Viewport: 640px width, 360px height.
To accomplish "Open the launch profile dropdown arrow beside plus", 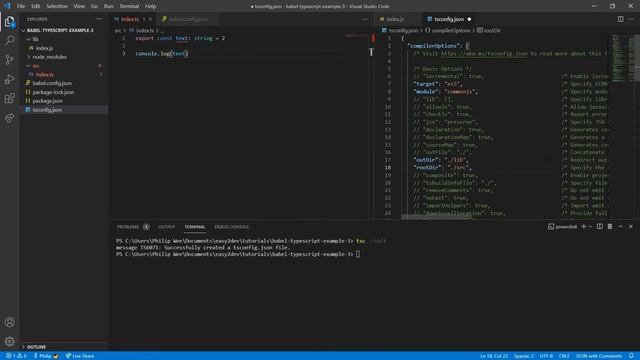I will [x=590, y=227].
